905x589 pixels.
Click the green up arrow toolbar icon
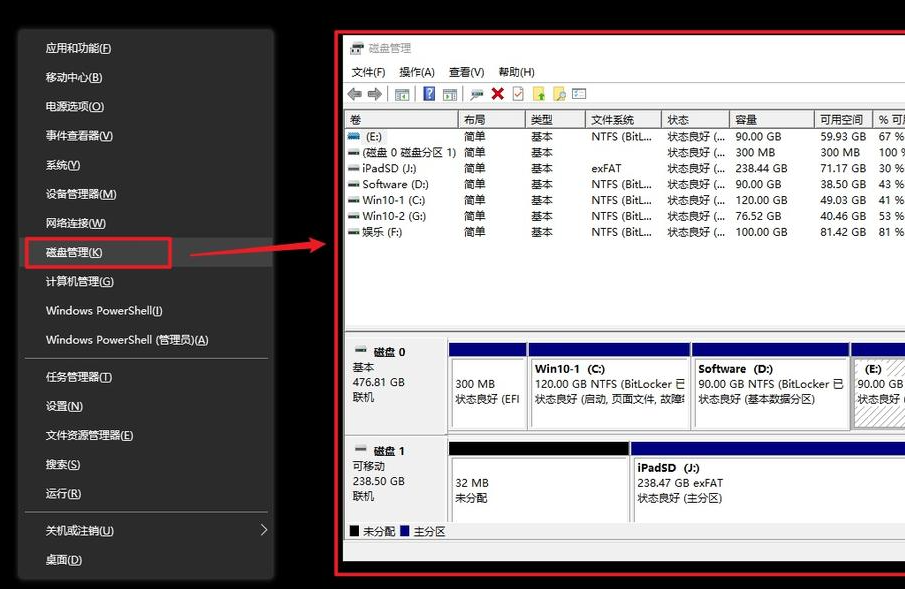coord(539,92)
